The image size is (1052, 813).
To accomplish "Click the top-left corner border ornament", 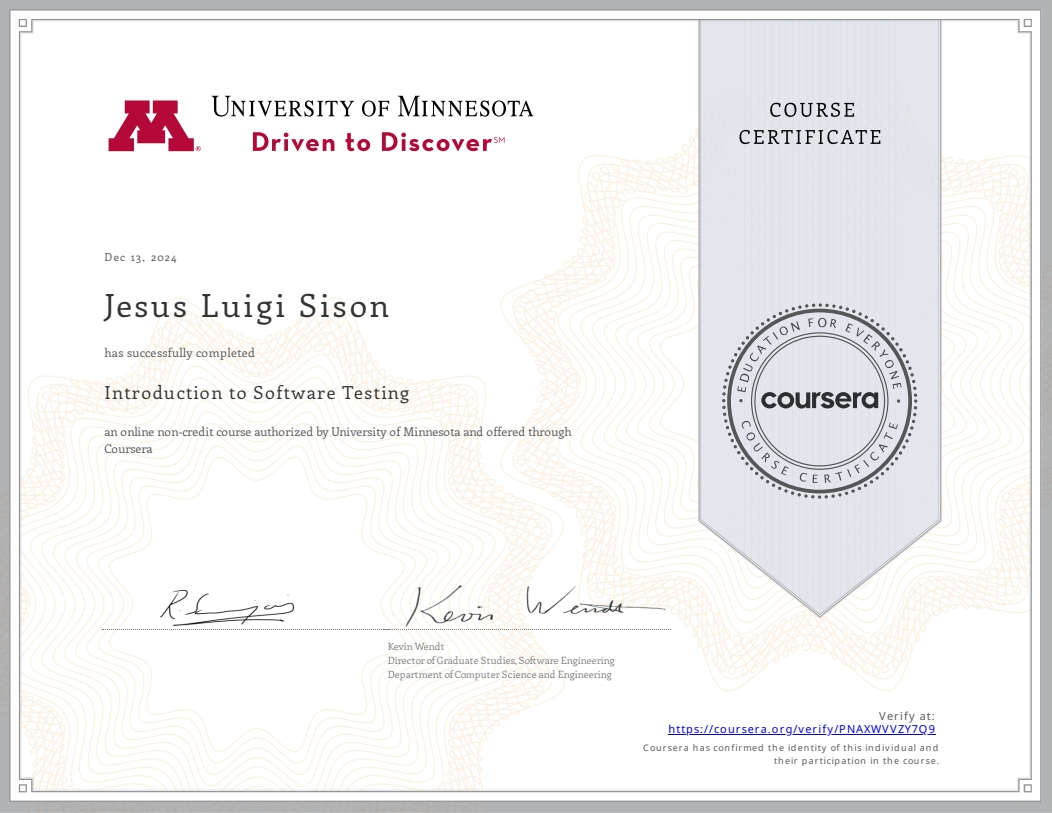I will (x=26, y=27).
